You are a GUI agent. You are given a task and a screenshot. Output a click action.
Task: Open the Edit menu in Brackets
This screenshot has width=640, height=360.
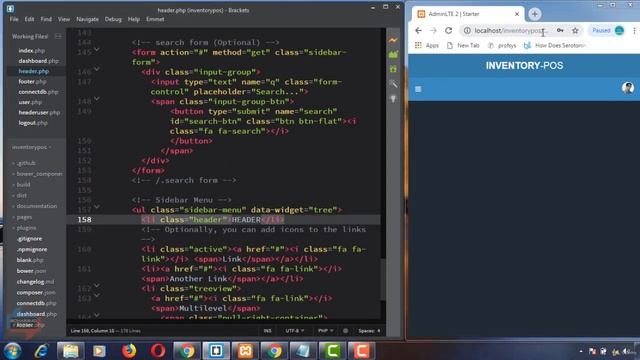click(x=29, y=19)
